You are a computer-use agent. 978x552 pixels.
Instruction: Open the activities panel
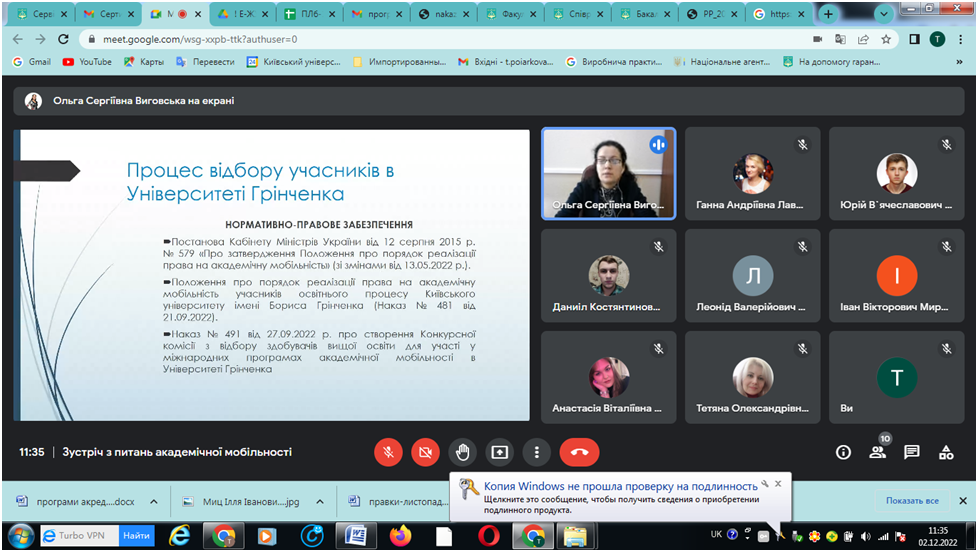tap(945, 452)
